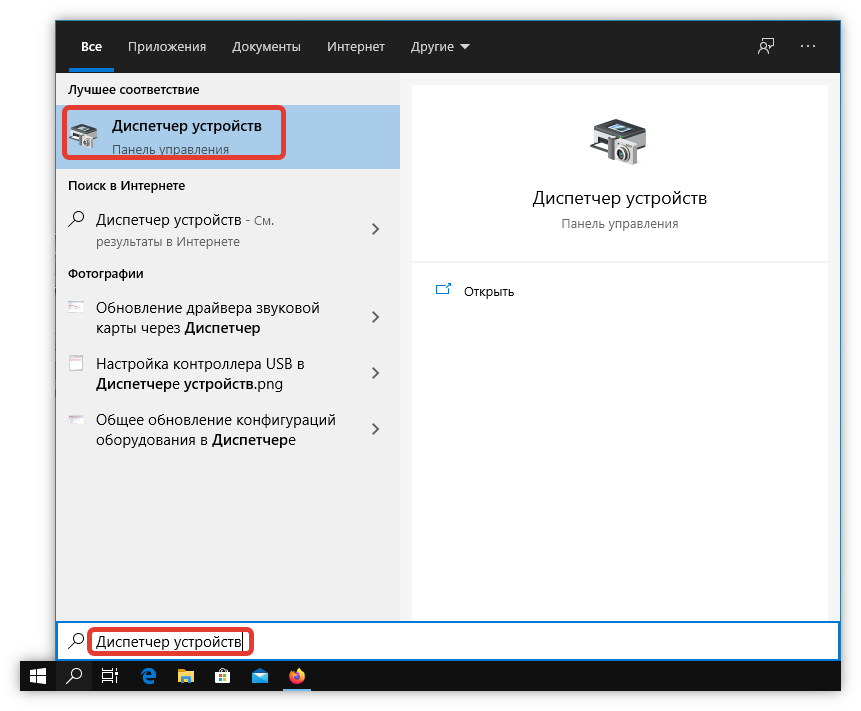This screenshot has height=711, width=861.
Task: Open the Mail app from the taskbar
Action: (x=260, y=676)
